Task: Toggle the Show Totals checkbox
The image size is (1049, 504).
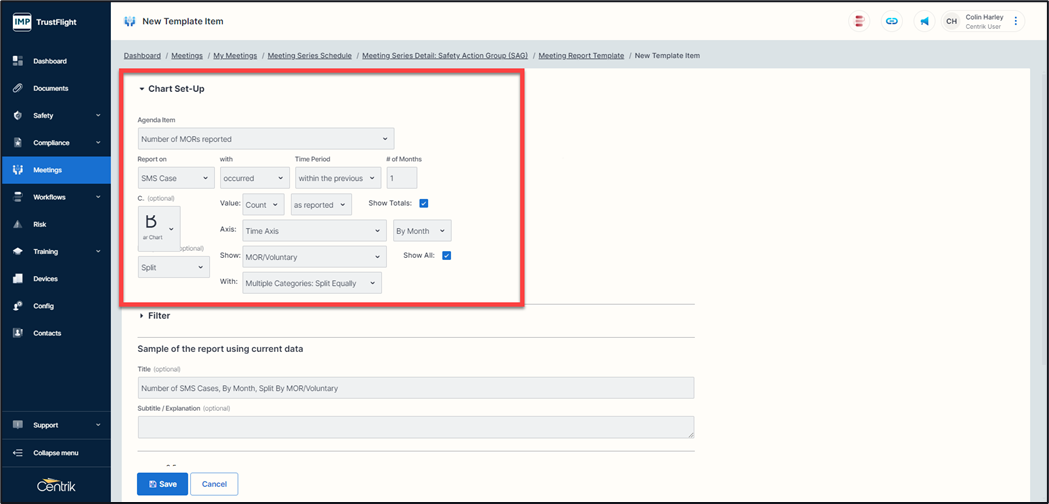Action: (424, 204)
